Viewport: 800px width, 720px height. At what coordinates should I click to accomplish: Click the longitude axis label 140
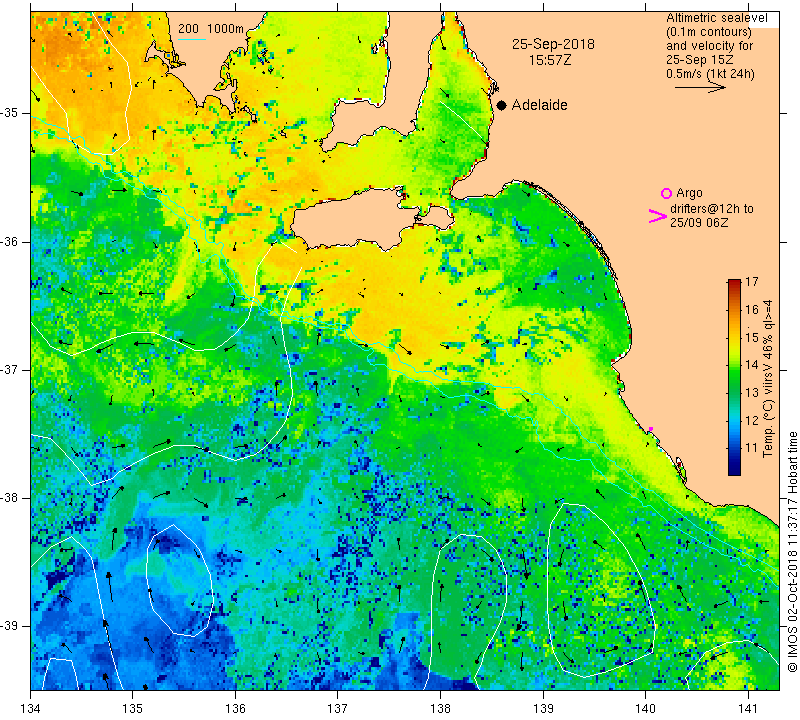click(645, 709)
